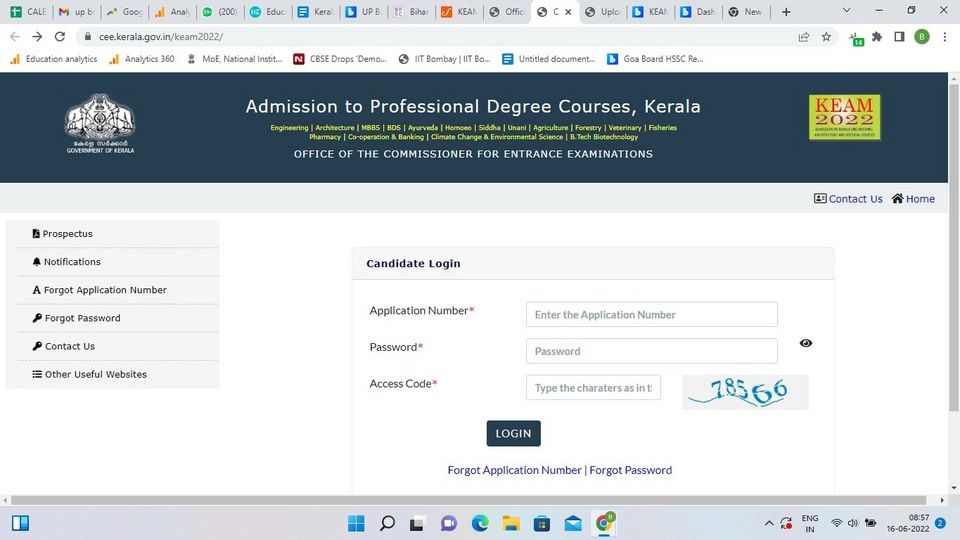This screenshot has height=540, width=960.
Task: Open the Windows Start menu
Action: [356, 523]
